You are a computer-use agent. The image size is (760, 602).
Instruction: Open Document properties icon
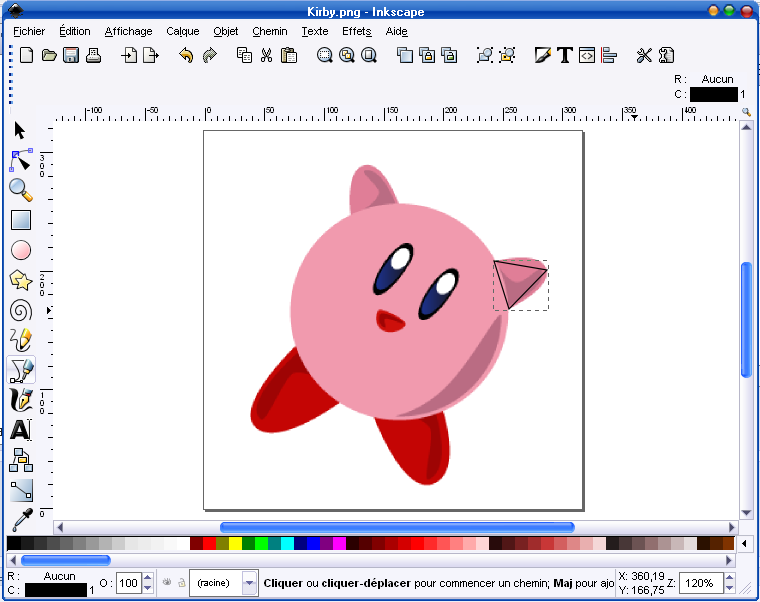click(667, 55)
